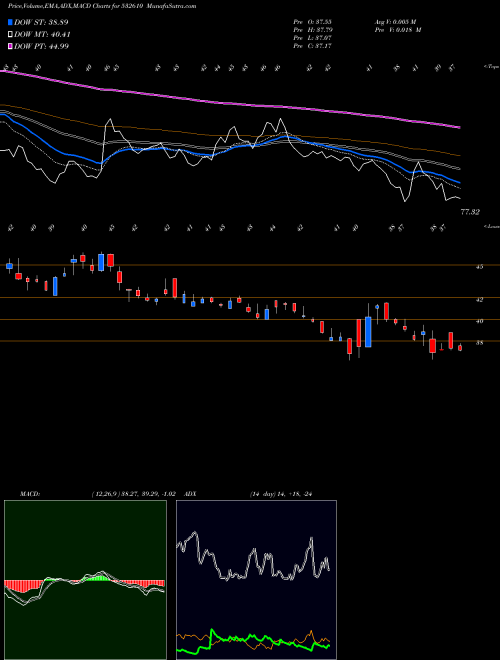Viewport: 500px width, 660px height.
Task: Click the '<Tops' label at right edge
Action: 491,67
